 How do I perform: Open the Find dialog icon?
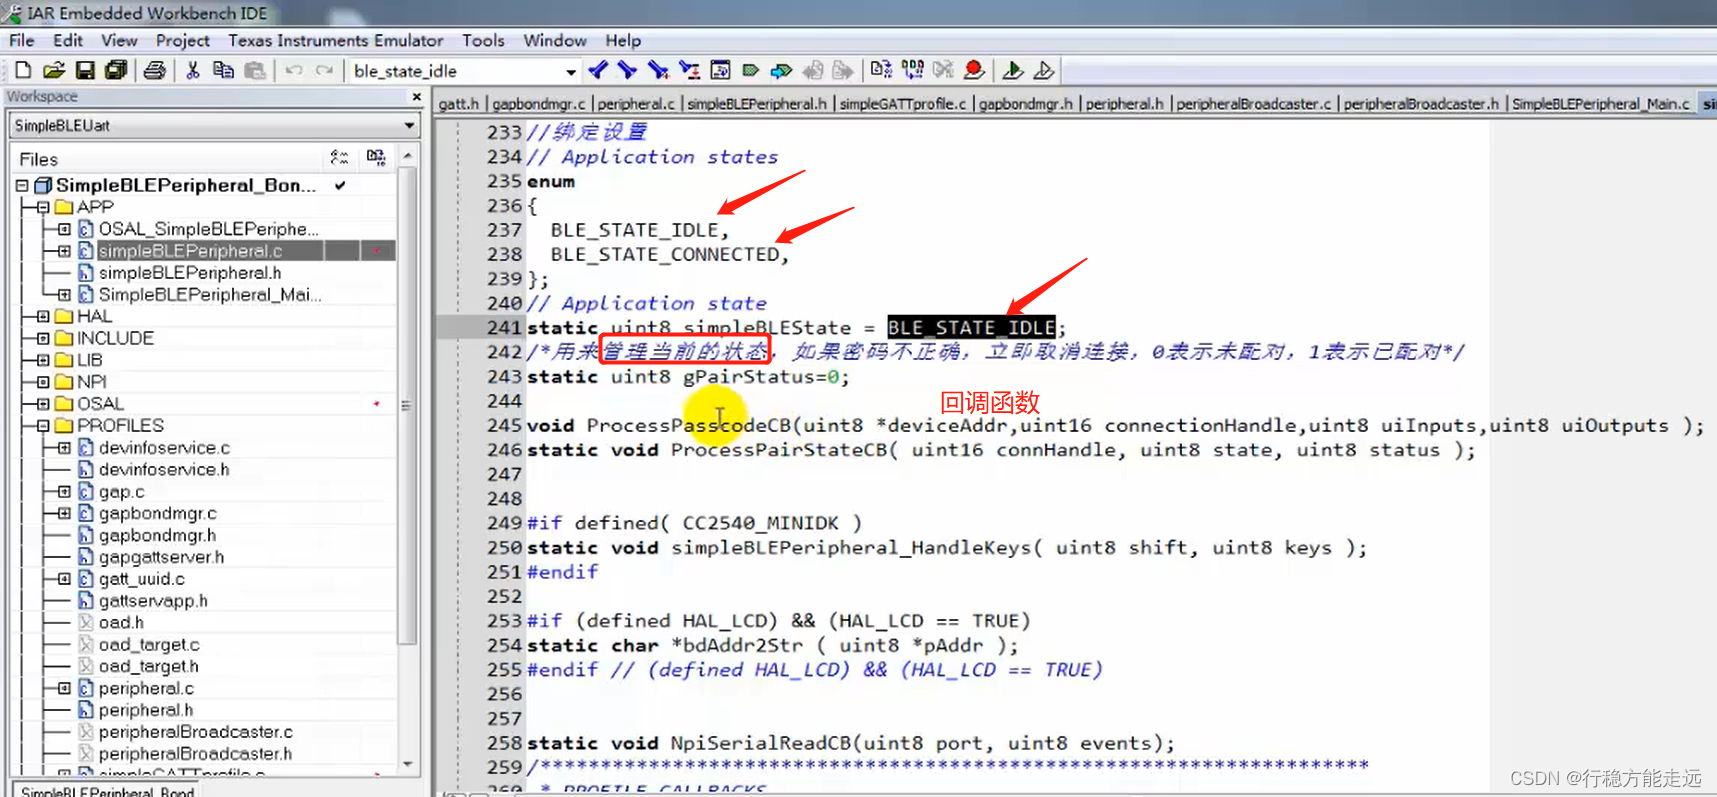(x=658, y=70)
